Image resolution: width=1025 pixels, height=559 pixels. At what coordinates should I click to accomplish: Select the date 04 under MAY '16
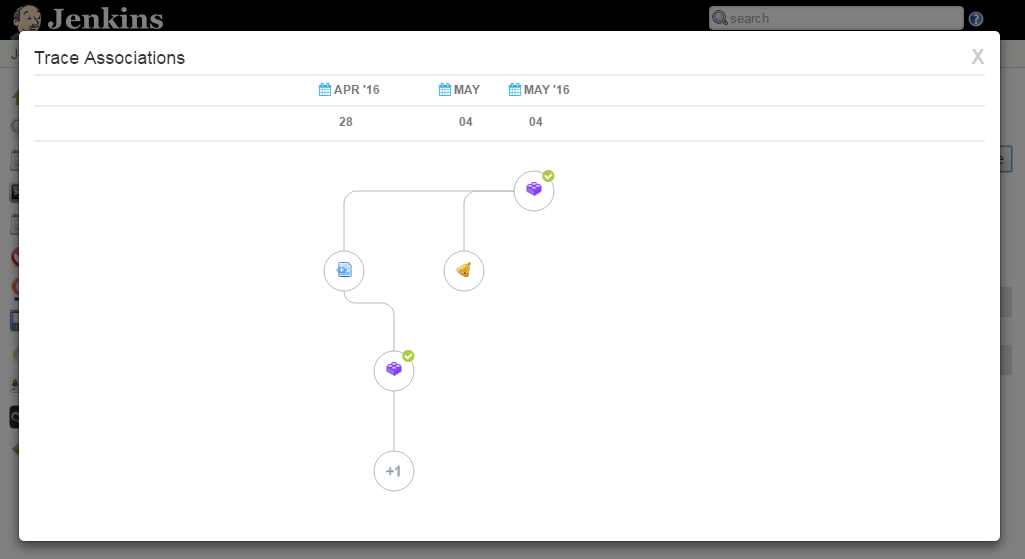[535, 122]
